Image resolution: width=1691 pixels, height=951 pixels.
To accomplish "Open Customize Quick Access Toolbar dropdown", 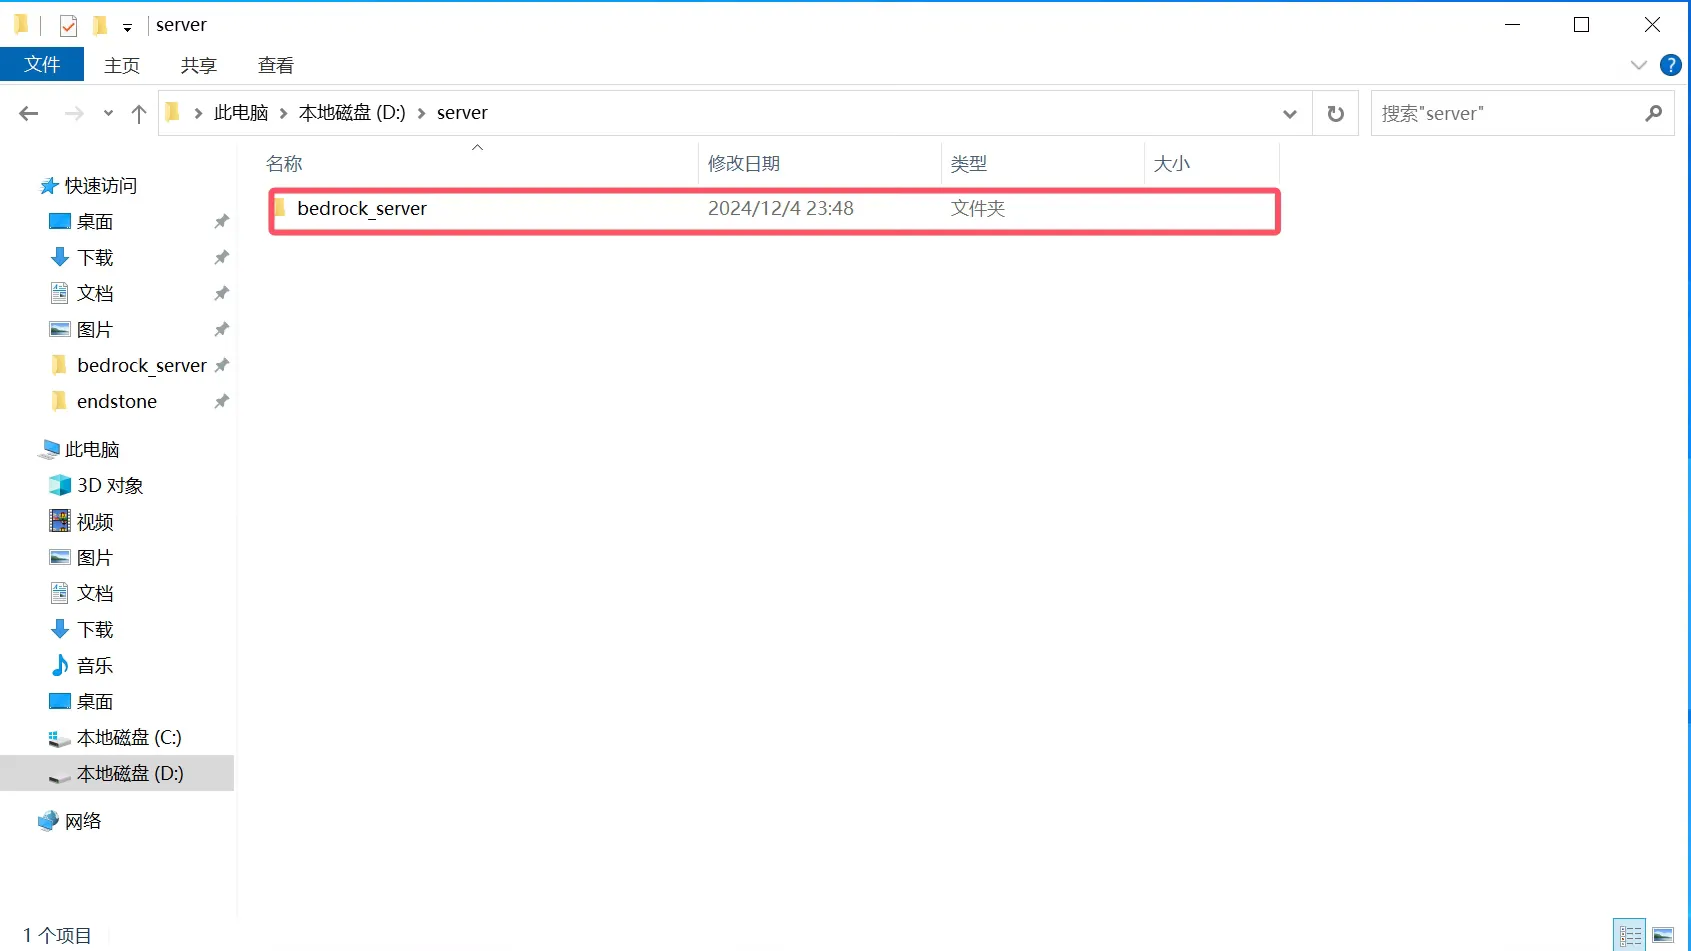I will pos(127,27).
